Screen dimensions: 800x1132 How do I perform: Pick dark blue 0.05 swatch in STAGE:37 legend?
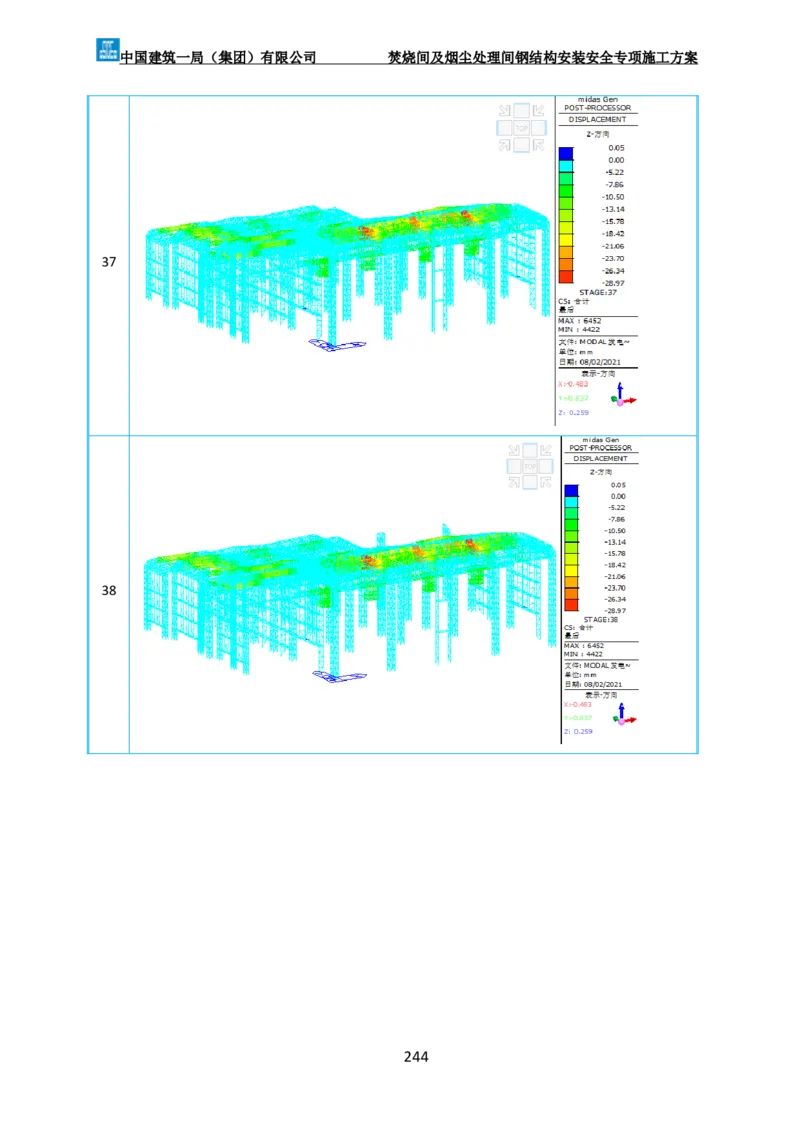point(566,153)
